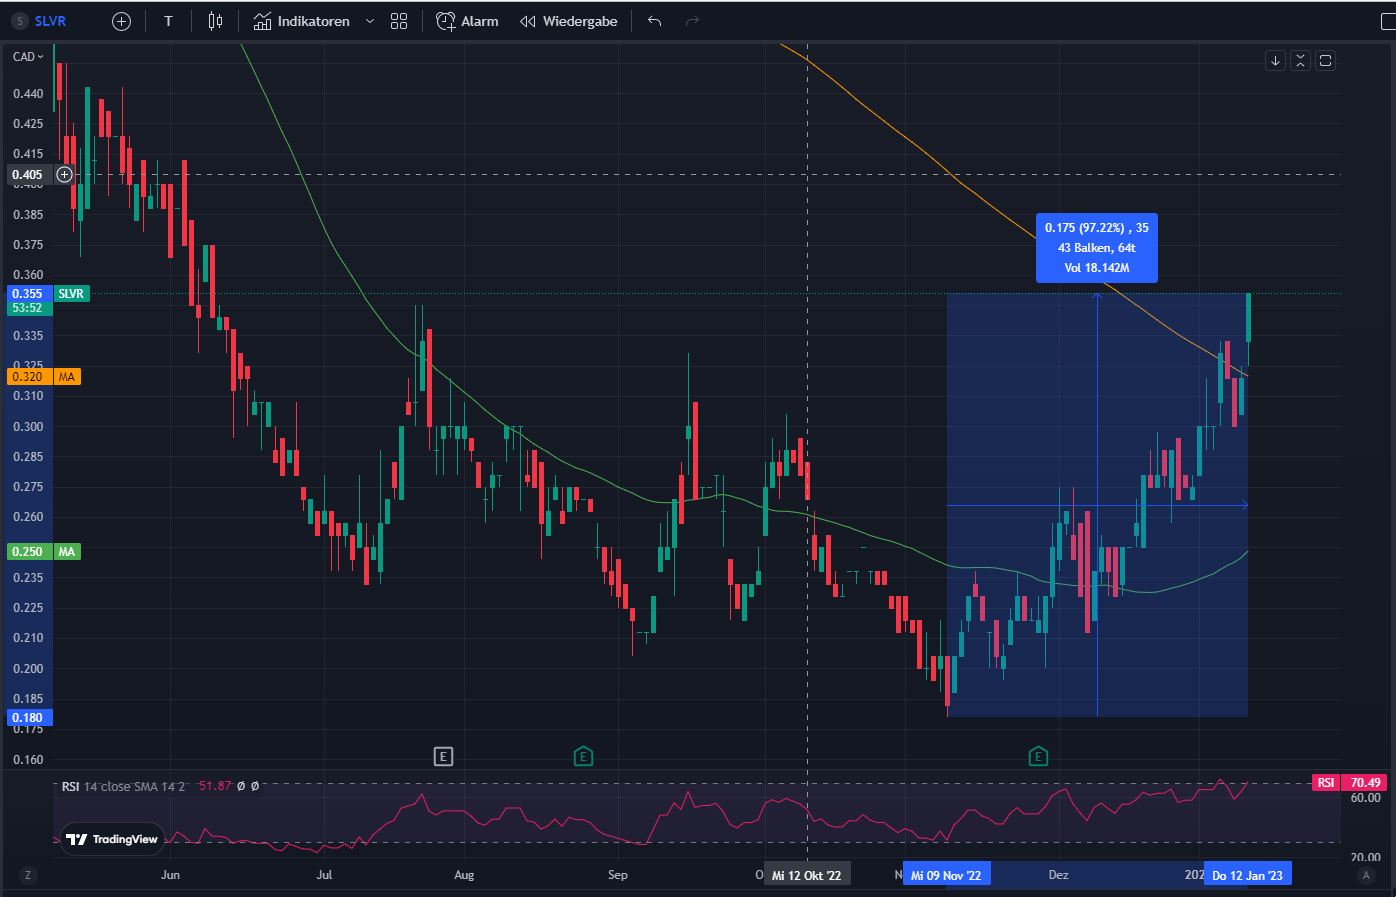Viewport: 1396px width, 897px height.
Task: Undo the last chart action
Action: click(x=655, y=21)
